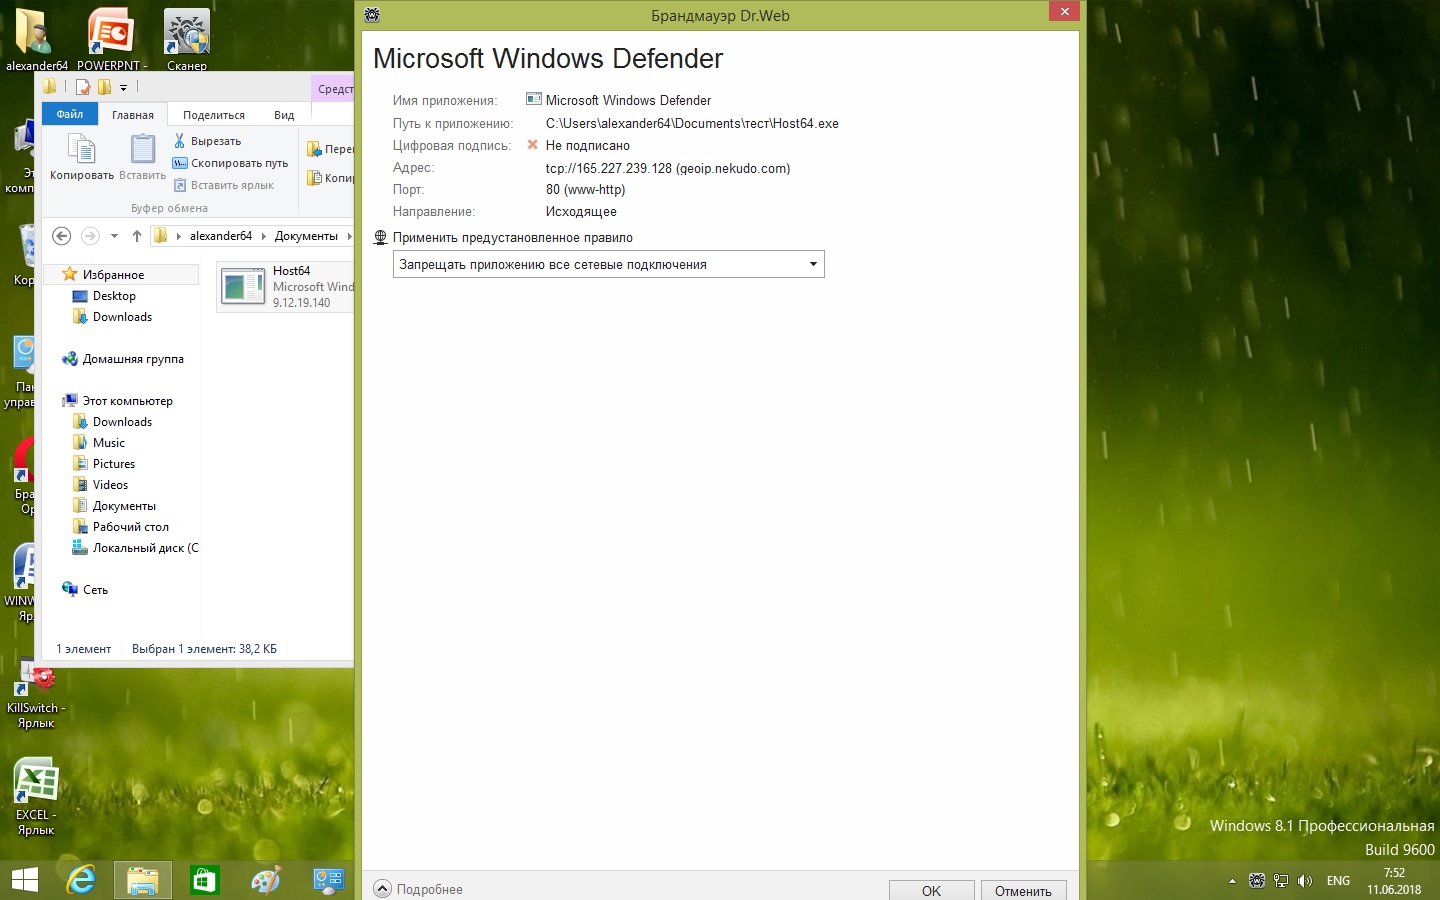Click the Paste (Вставить) clipboard icon
1440x900 pixels.
pyautogui.click(x=143, y=150)
